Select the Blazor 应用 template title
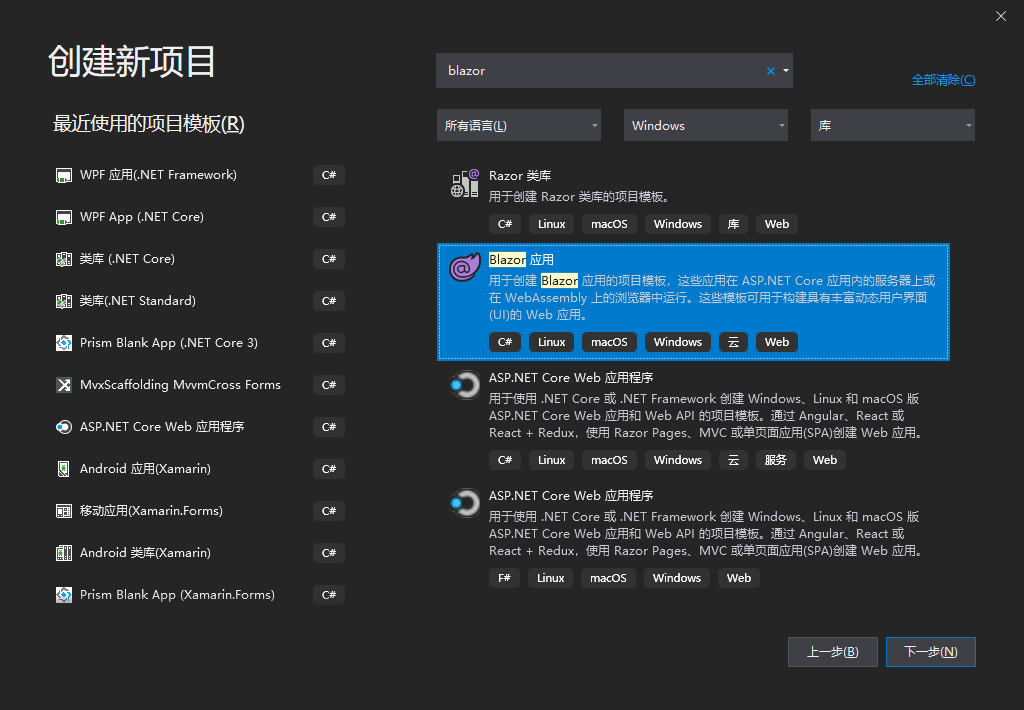The image size is (1024, 710). click(x=521, y=260)
